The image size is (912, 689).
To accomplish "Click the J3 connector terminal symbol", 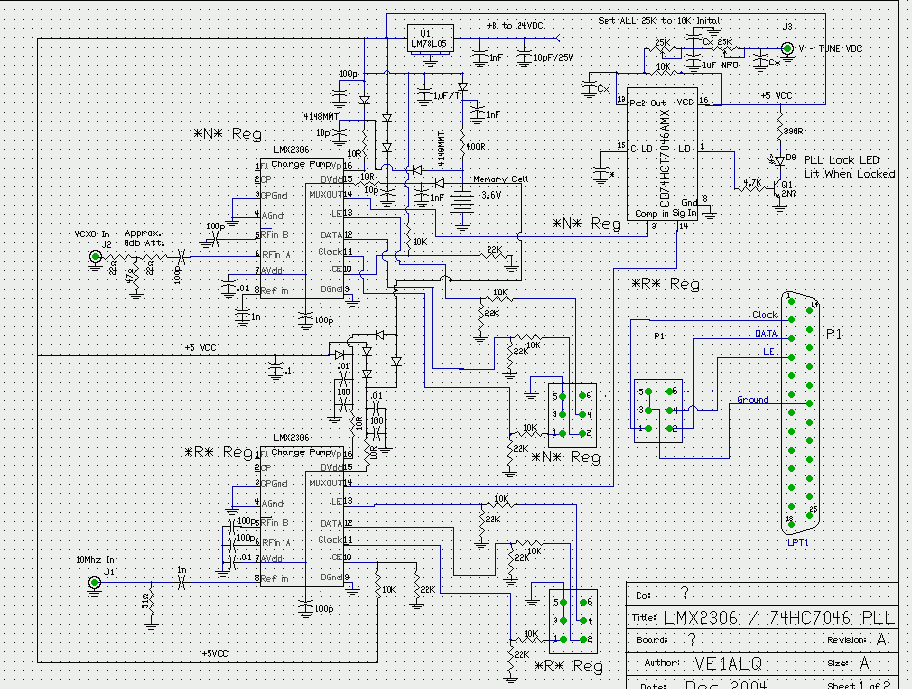I will point(787,49).
